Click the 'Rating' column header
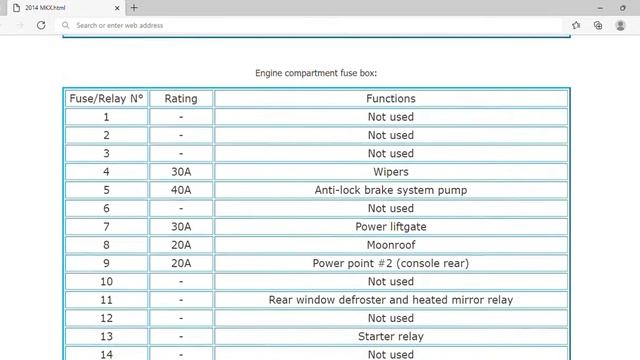 pyautogui.click(x=181, y=98)
